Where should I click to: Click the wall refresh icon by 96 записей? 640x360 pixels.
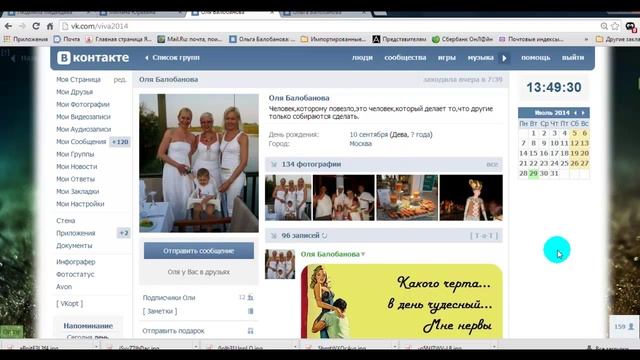[x=324, y=236]
